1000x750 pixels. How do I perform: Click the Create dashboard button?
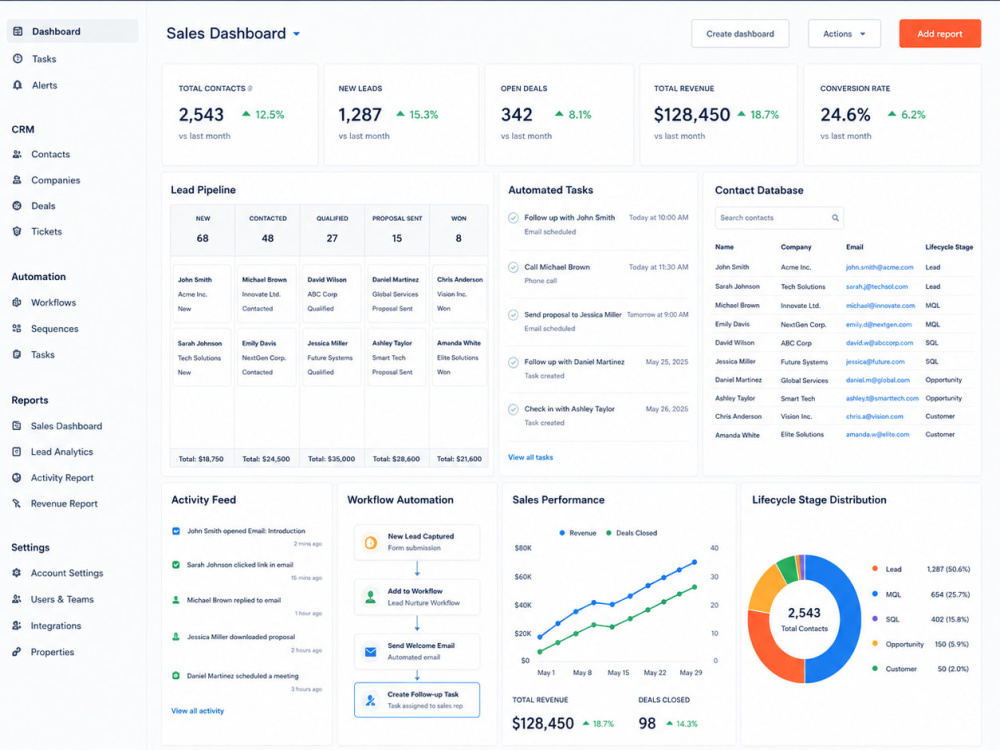click(740, 34)
